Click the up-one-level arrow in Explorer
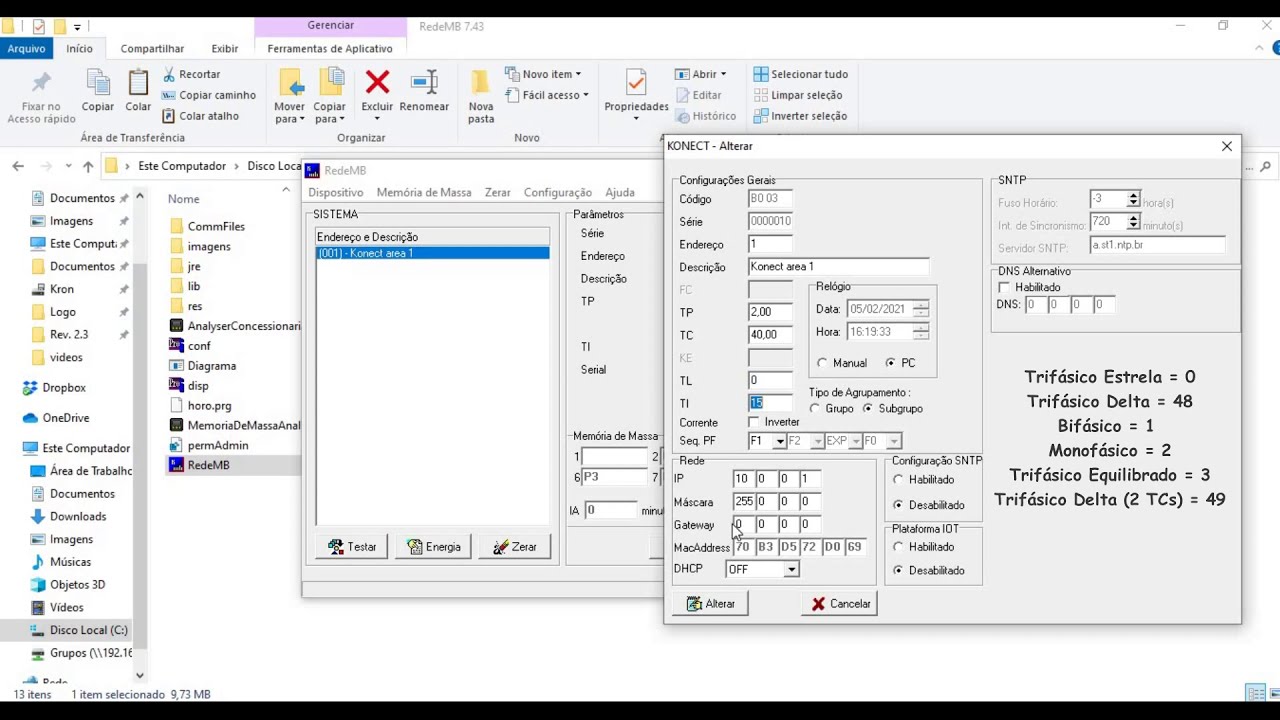The width and height of the screenshot is (1280, 720). (x=88, y=166)
